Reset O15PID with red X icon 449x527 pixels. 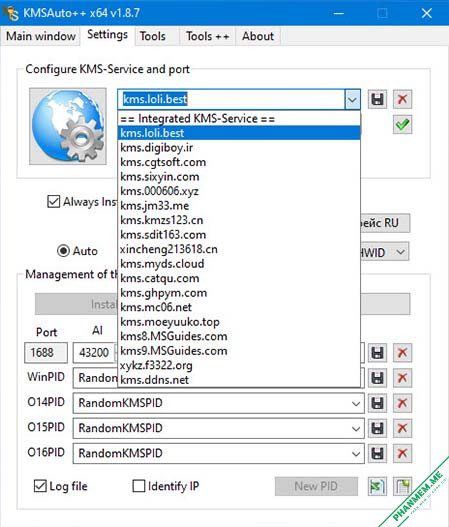[x=402, y=428]
